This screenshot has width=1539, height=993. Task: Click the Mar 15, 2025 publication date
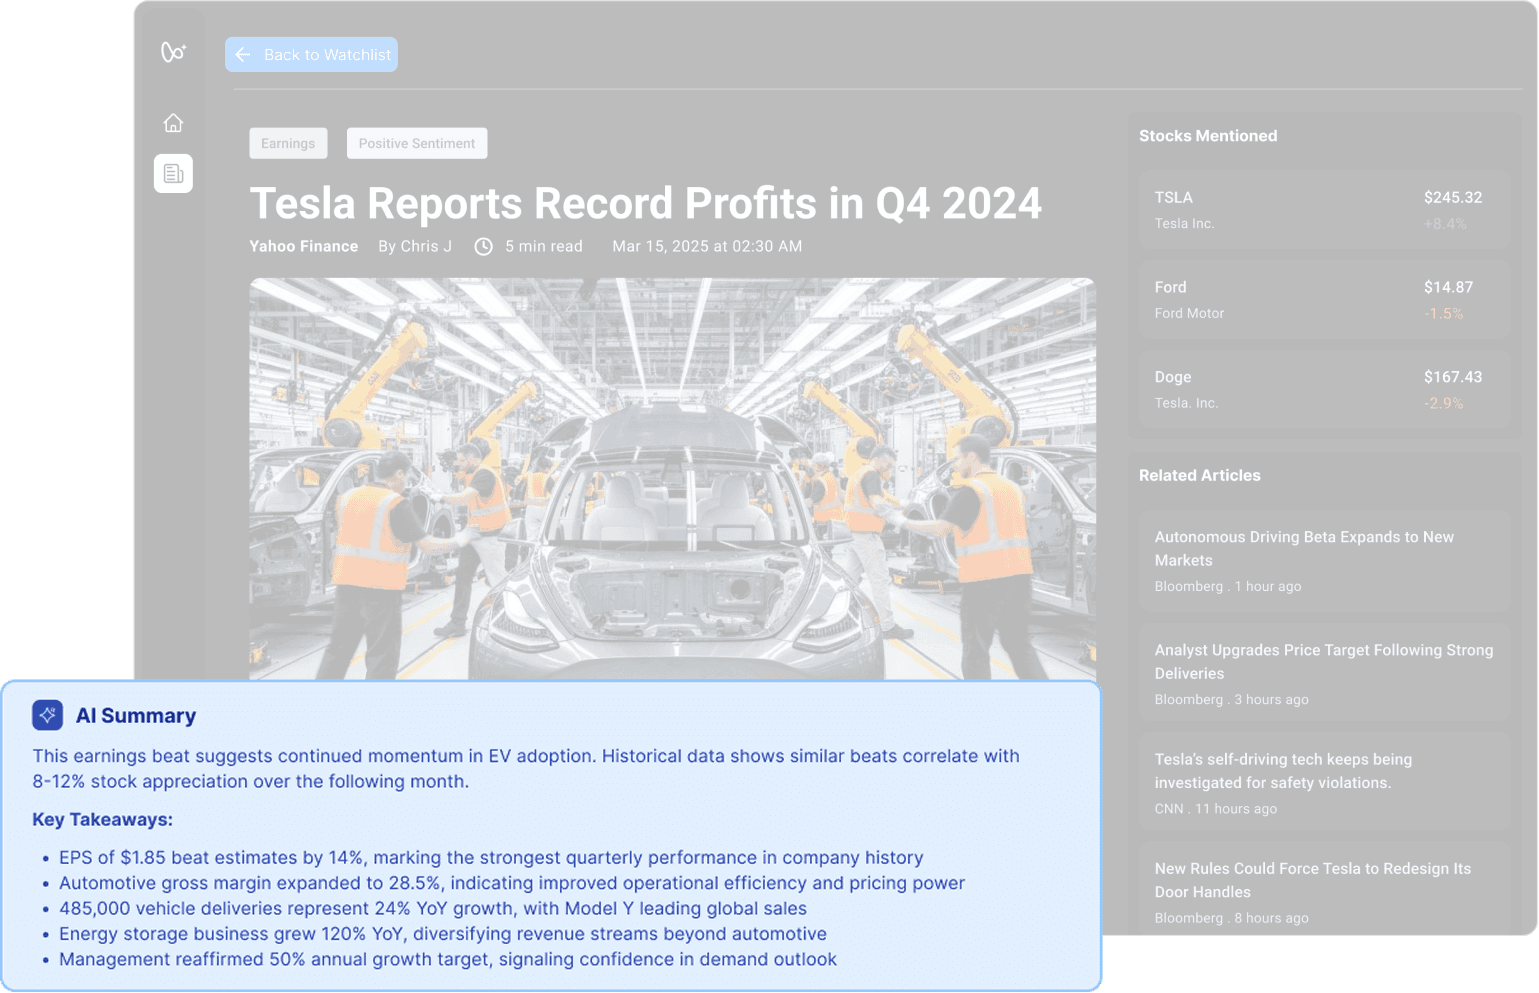point(707,246)
